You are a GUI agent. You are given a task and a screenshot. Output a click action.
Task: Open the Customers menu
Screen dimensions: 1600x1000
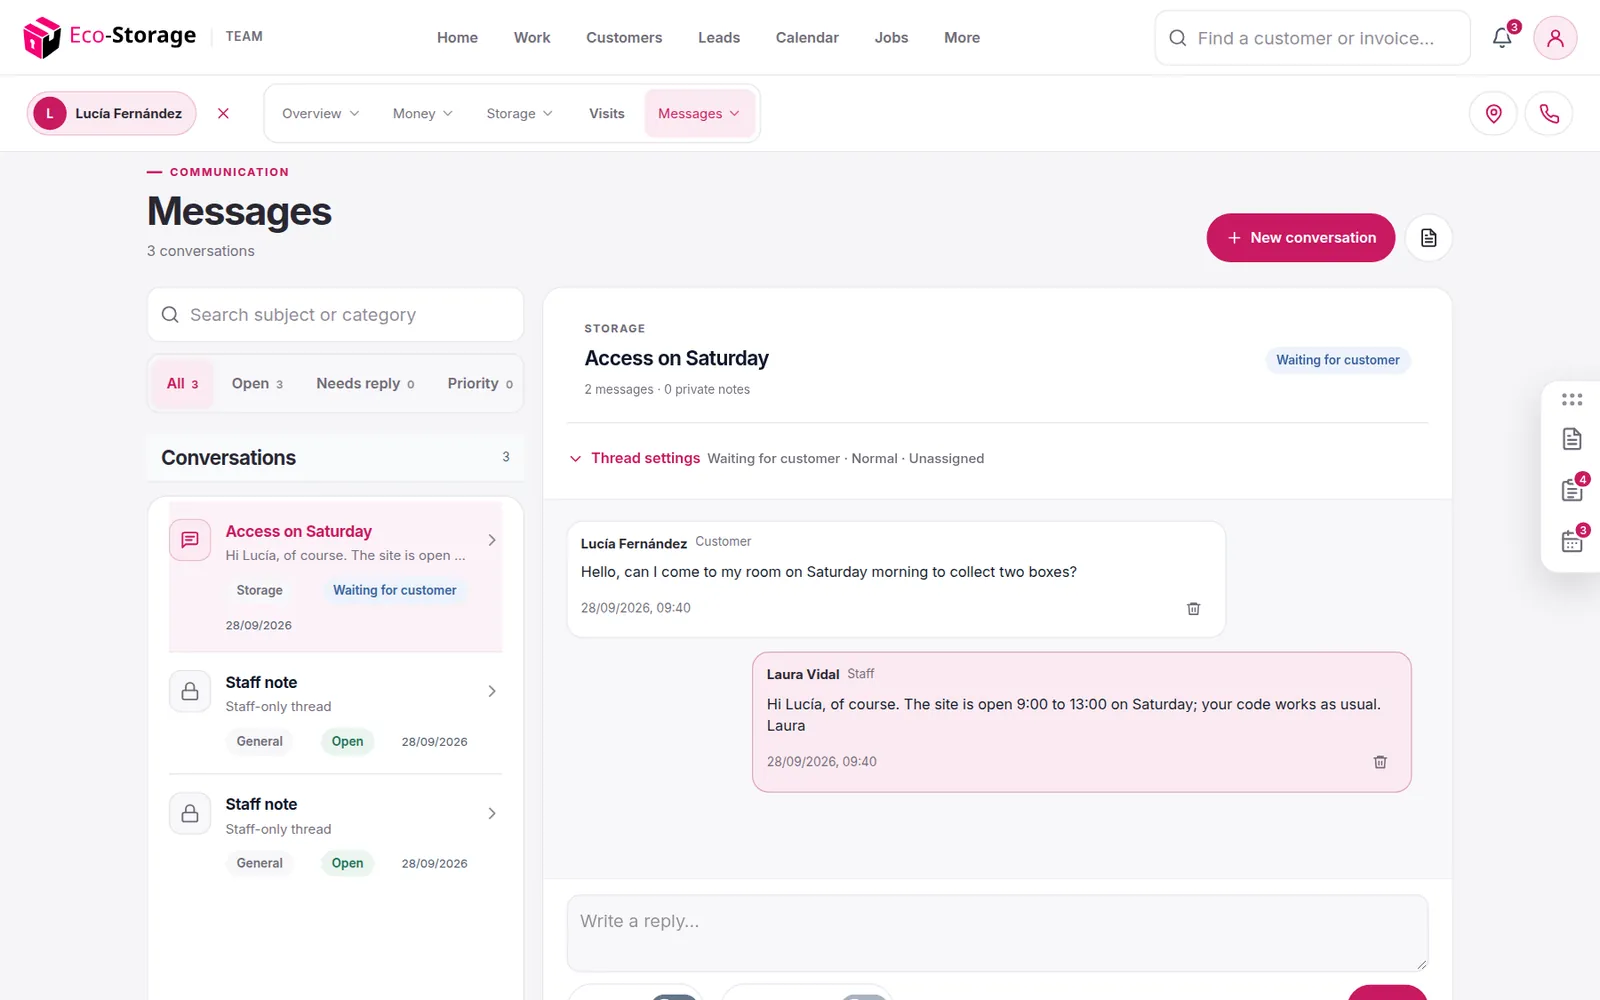pyautogui.click(x=624, y=38)
